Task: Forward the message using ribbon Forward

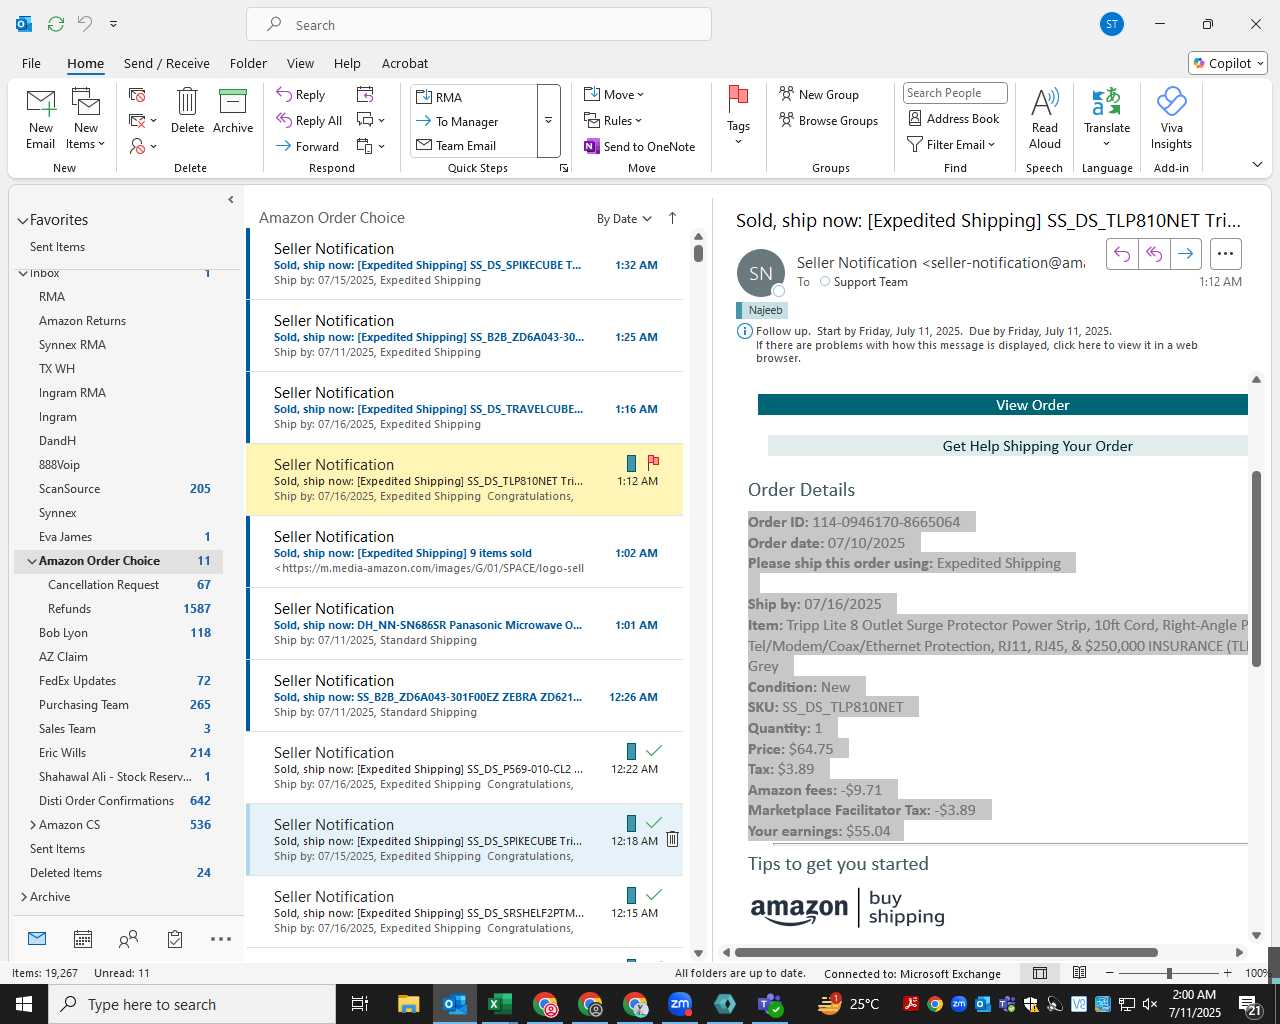Action: click(308, 146)
